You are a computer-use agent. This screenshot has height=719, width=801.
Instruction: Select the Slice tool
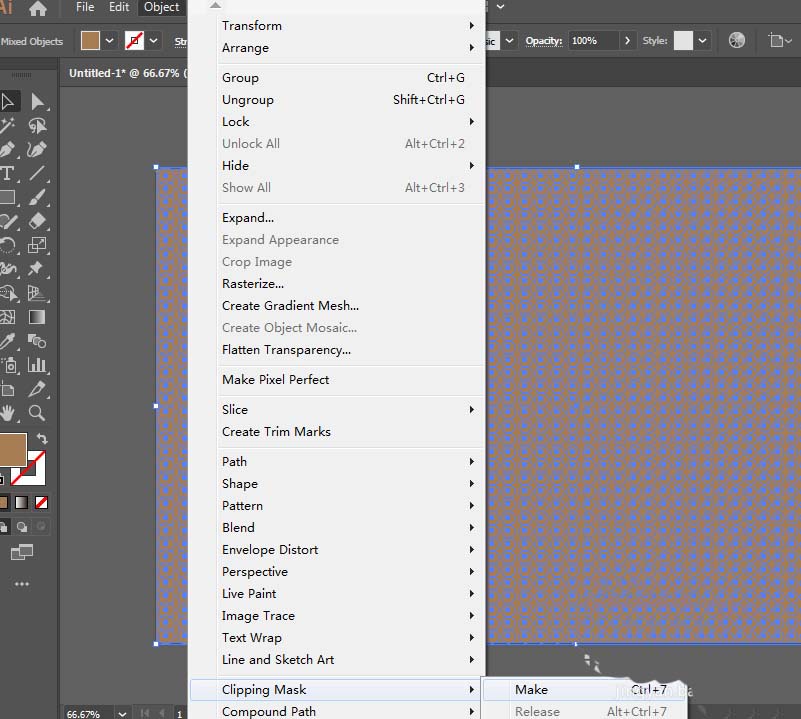37,389
